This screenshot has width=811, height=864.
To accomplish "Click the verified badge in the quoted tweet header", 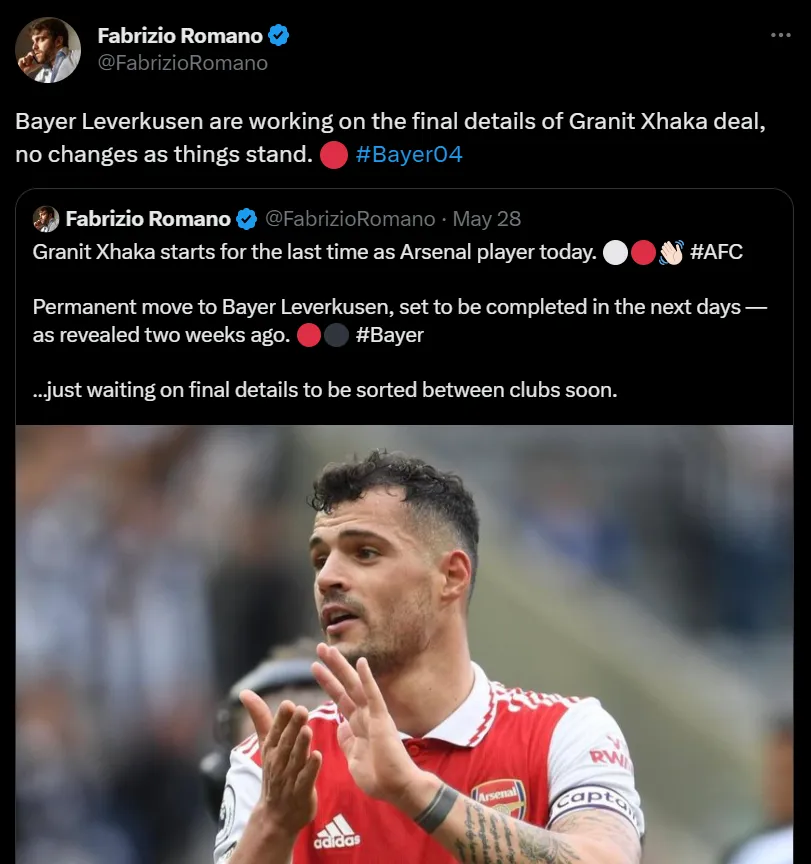I will pos(246,218).
